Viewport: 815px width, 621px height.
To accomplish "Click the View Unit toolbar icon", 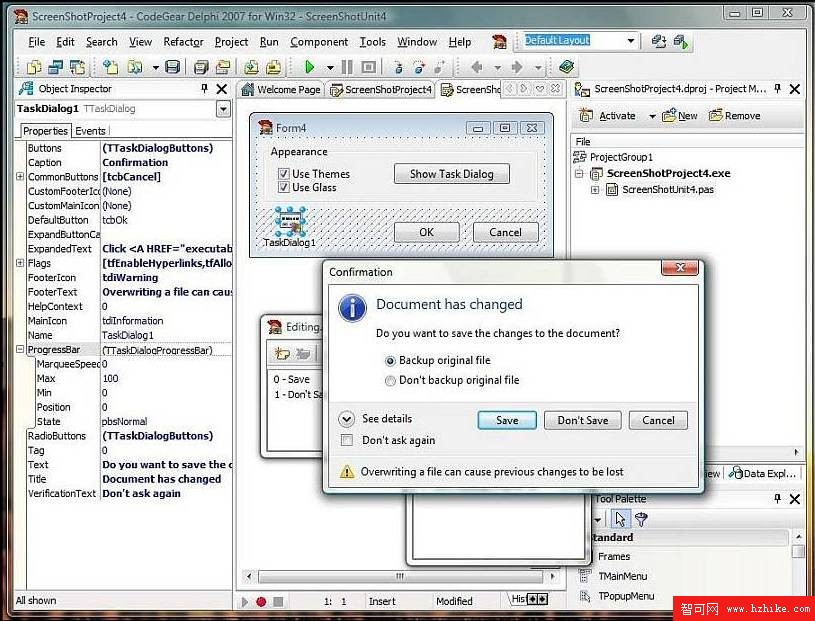I will tap(34, 67).
